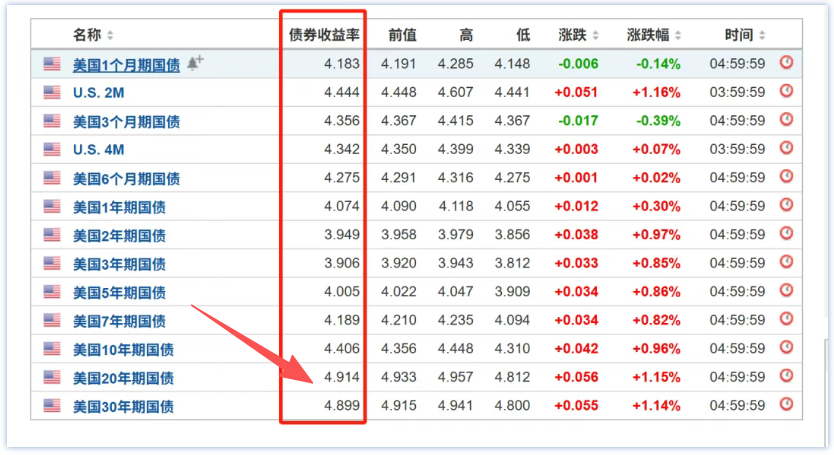The width and height of the screenshot is (834, 455).
Task: Open the 美国10年期国债 bond link
Action: pos(123,349)
